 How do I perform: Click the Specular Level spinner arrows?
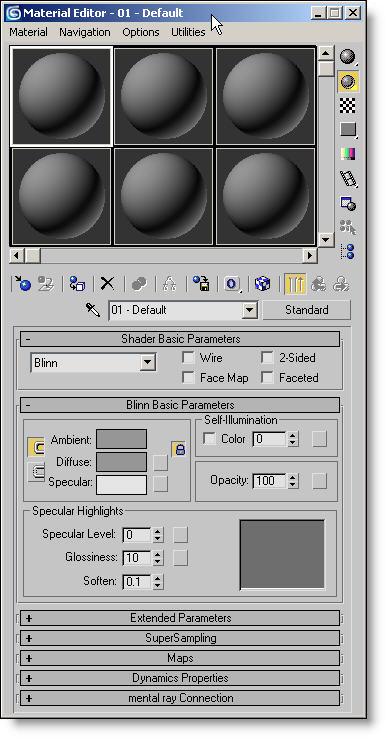(x=158, y=535)
